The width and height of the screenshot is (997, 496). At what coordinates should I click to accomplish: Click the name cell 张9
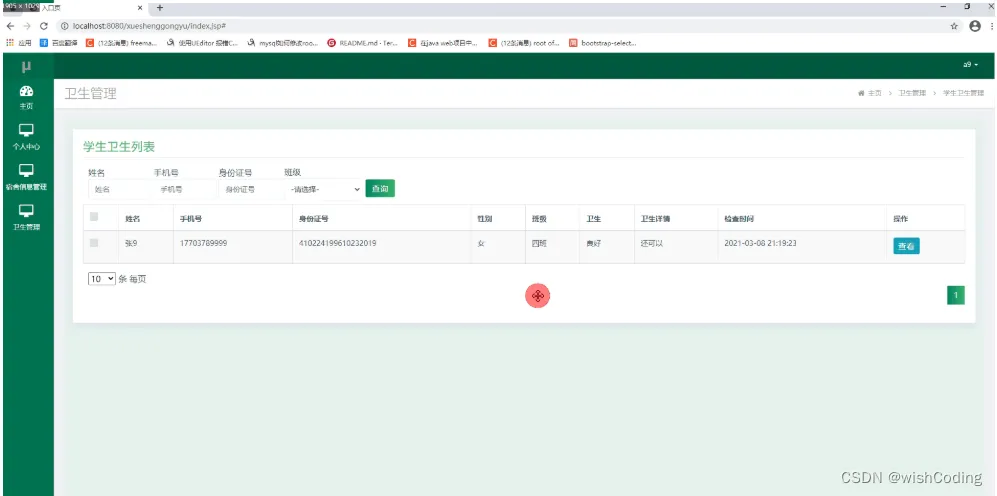click(x=132, y=243)
